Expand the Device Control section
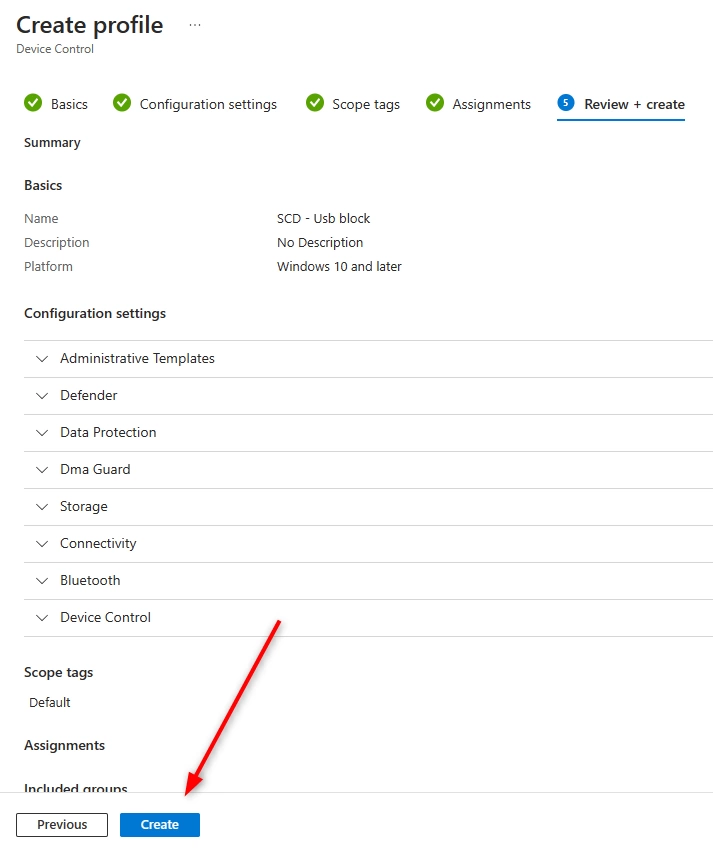 41,617
